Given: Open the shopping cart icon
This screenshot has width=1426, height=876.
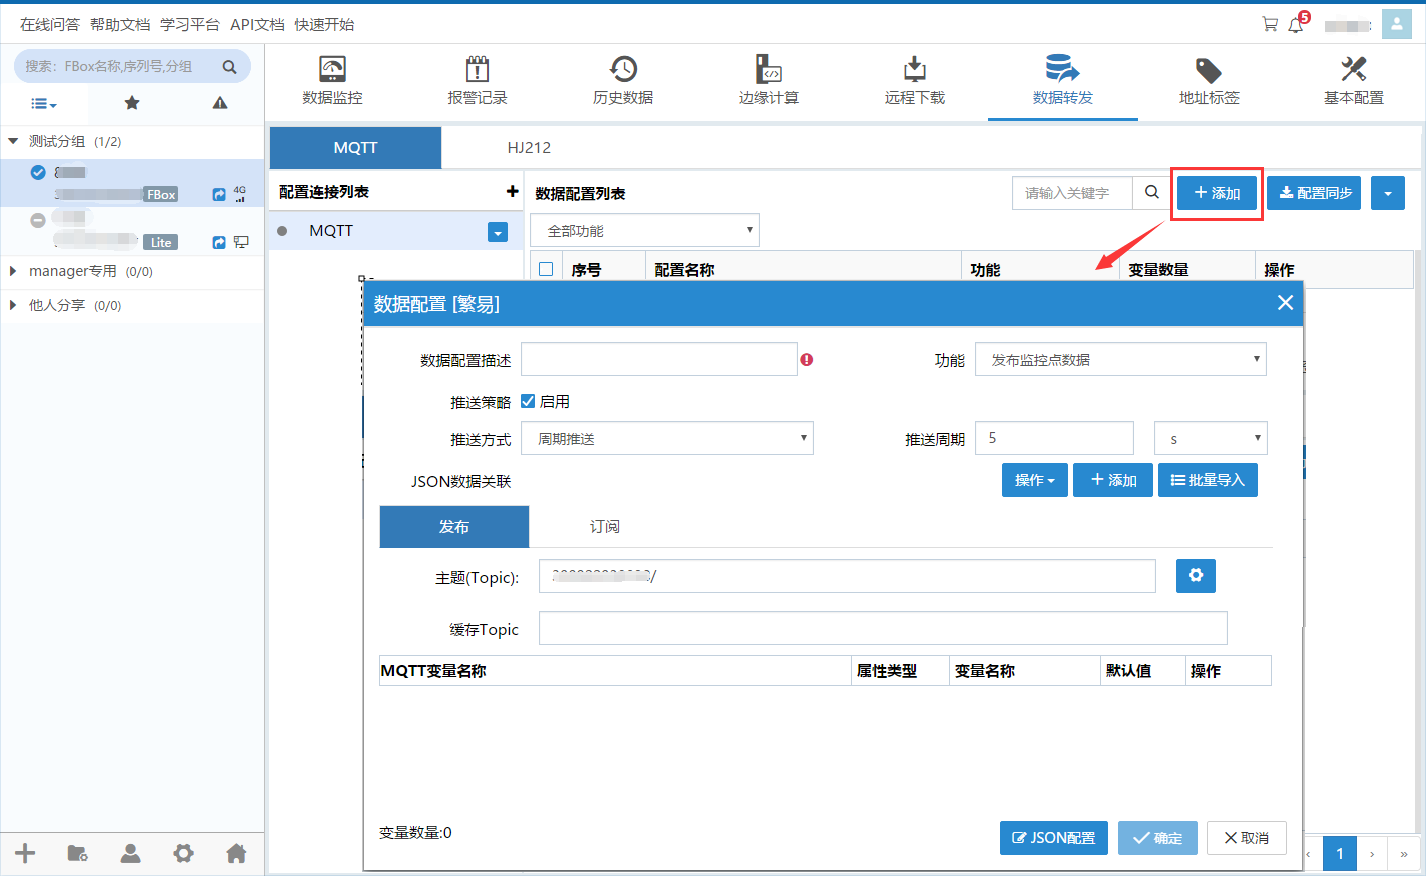Looking at the screenshot, I should tap(1270, 25).
